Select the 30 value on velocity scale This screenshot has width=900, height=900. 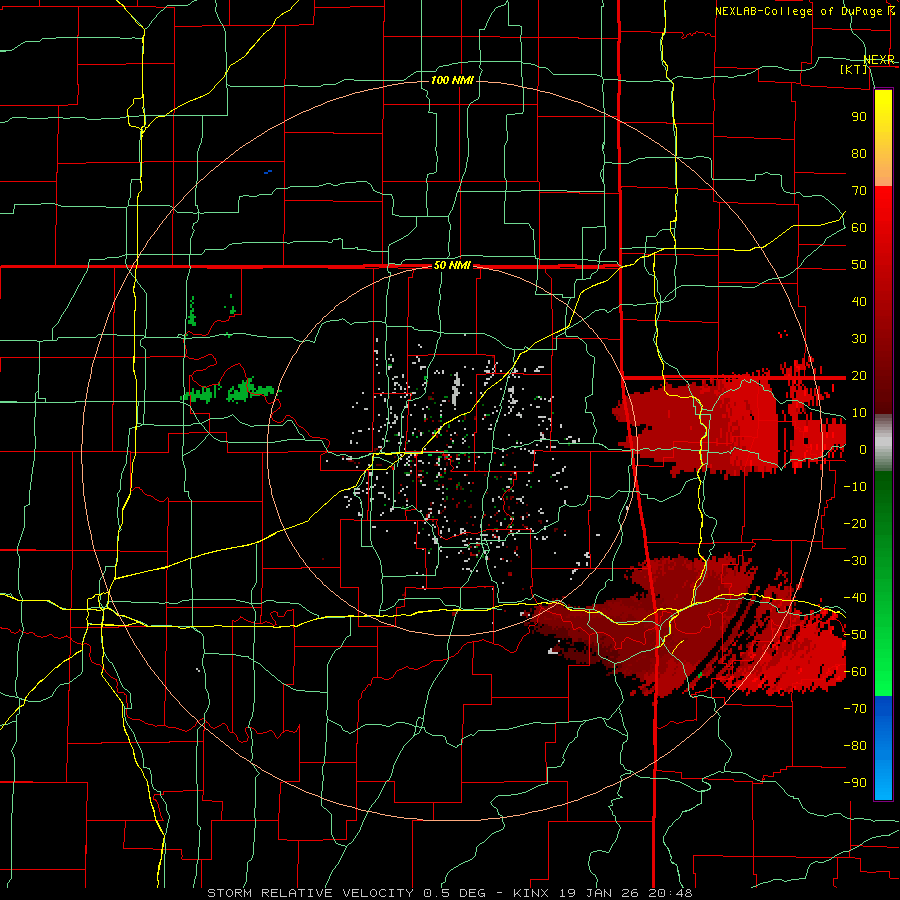859,339
